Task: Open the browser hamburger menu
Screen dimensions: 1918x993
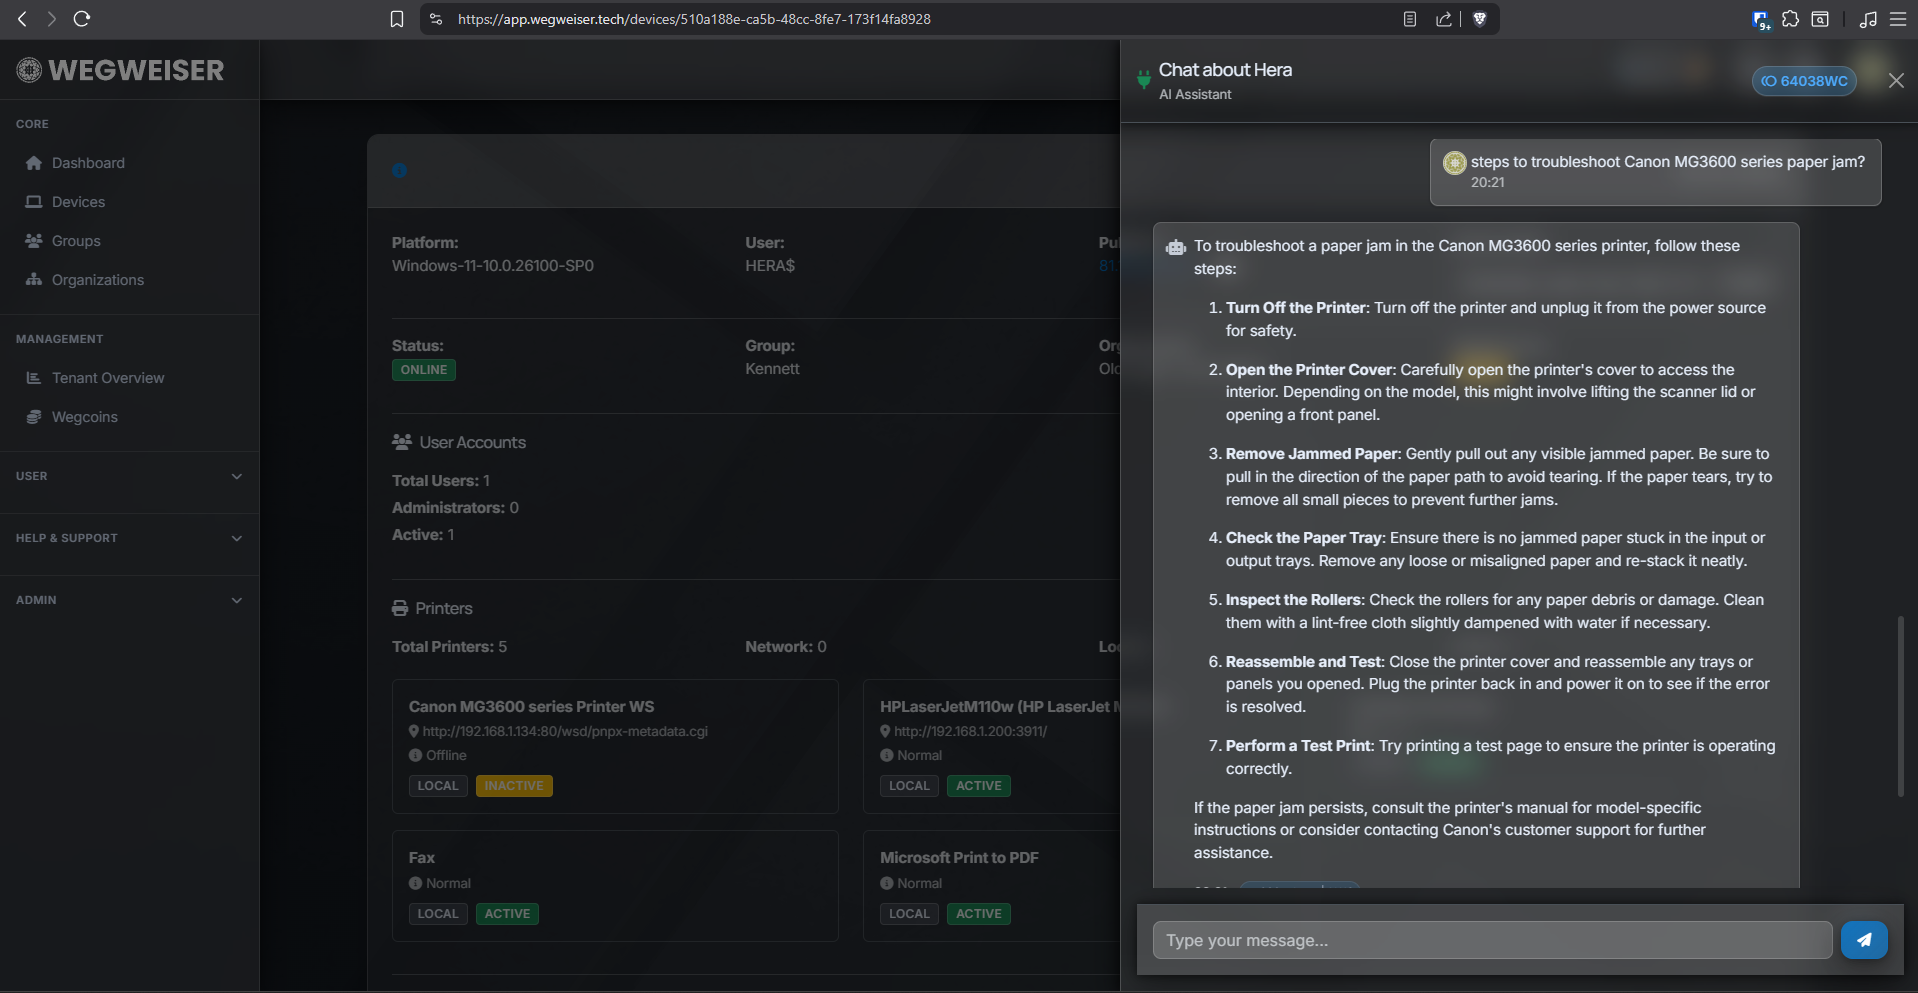Action: [x=1898, y=19]
